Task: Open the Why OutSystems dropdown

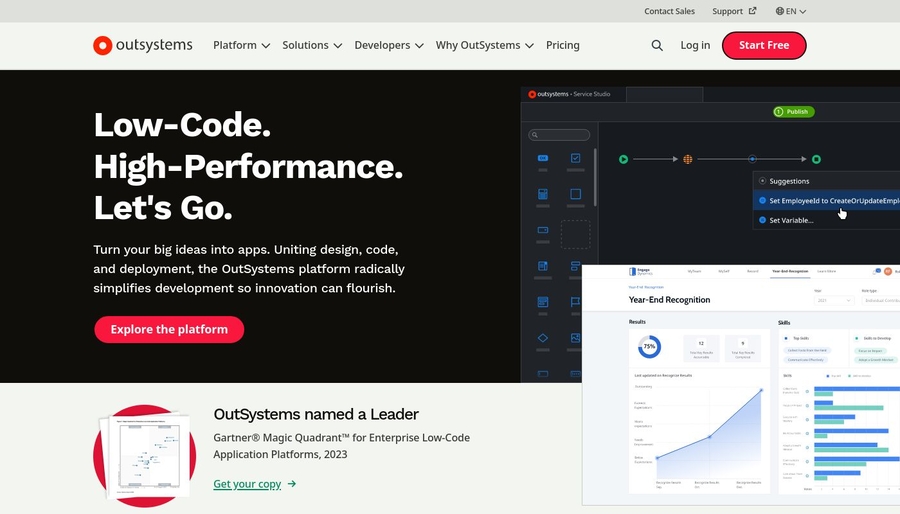Action: click(x=484, y=45)
